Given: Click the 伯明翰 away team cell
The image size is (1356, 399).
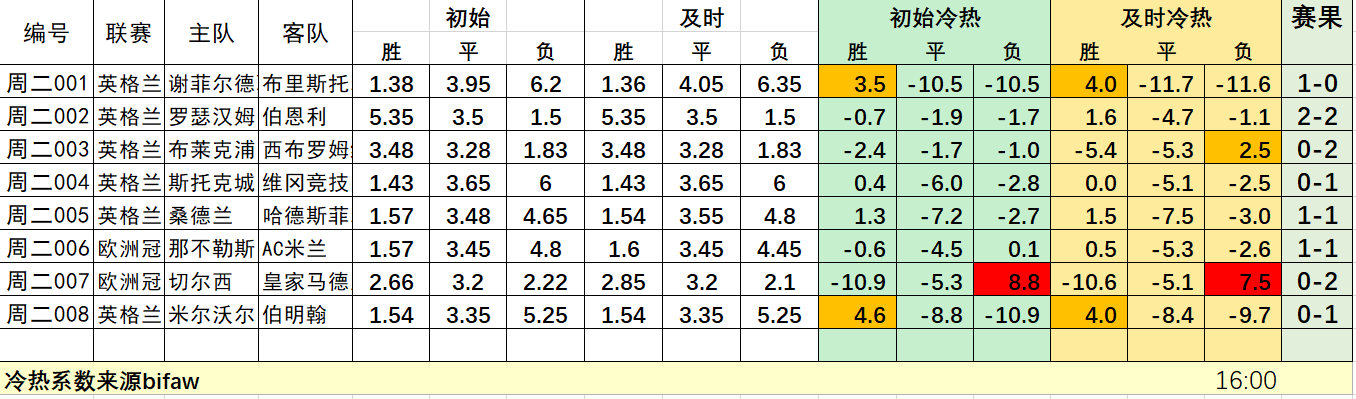Looking at the screenshot, I should tap(305, 315).
